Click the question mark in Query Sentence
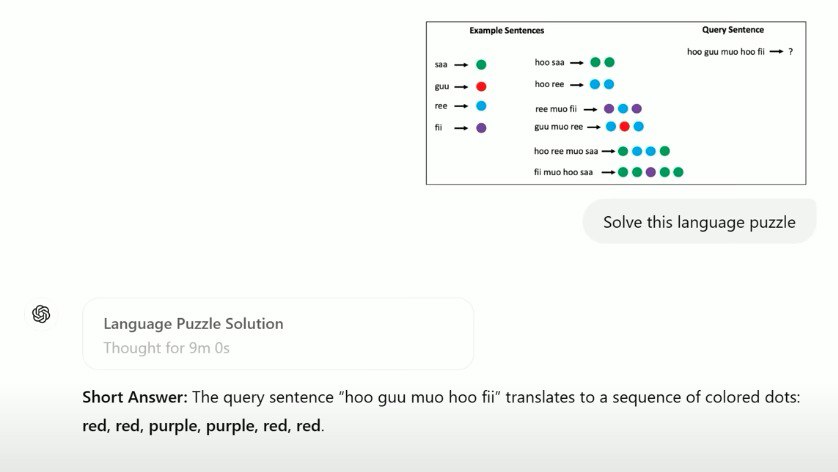This screenshot has height=472, width=838. point(791,51)
